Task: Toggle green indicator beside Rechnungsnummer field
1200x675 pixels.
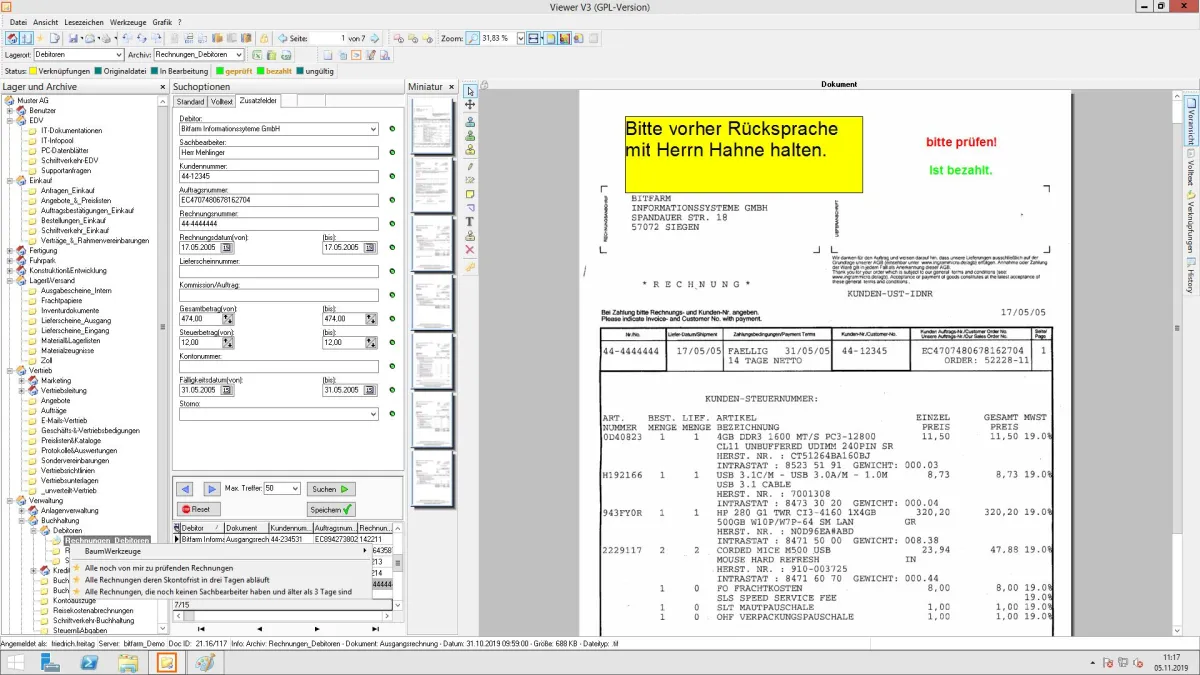Action: [x=392, y=224]
